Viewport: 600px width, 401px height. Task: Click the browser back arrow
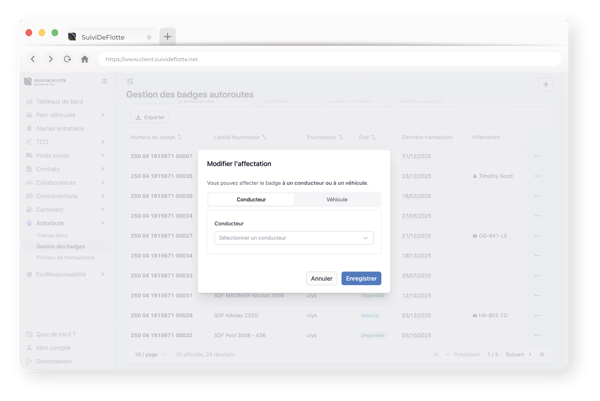pos(33,59)
